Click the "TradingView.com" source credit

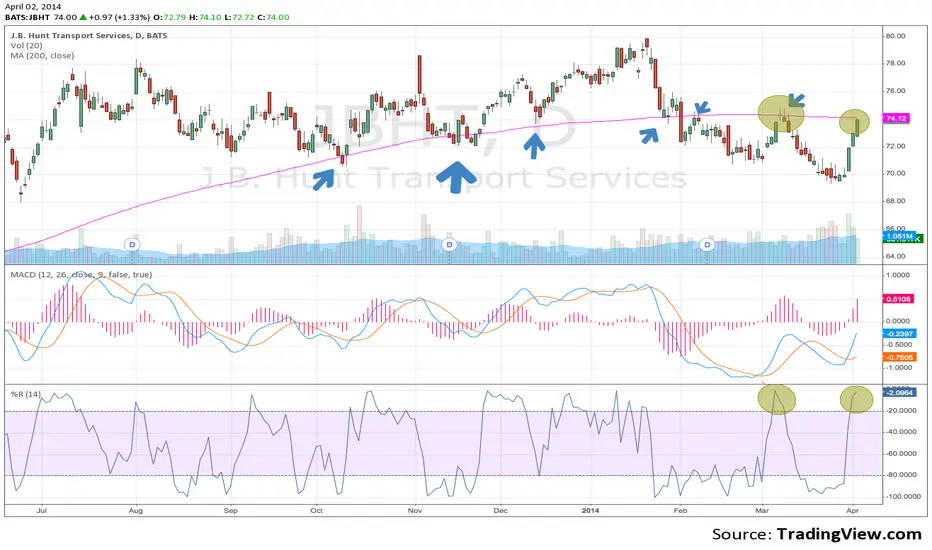pos(849,534)
